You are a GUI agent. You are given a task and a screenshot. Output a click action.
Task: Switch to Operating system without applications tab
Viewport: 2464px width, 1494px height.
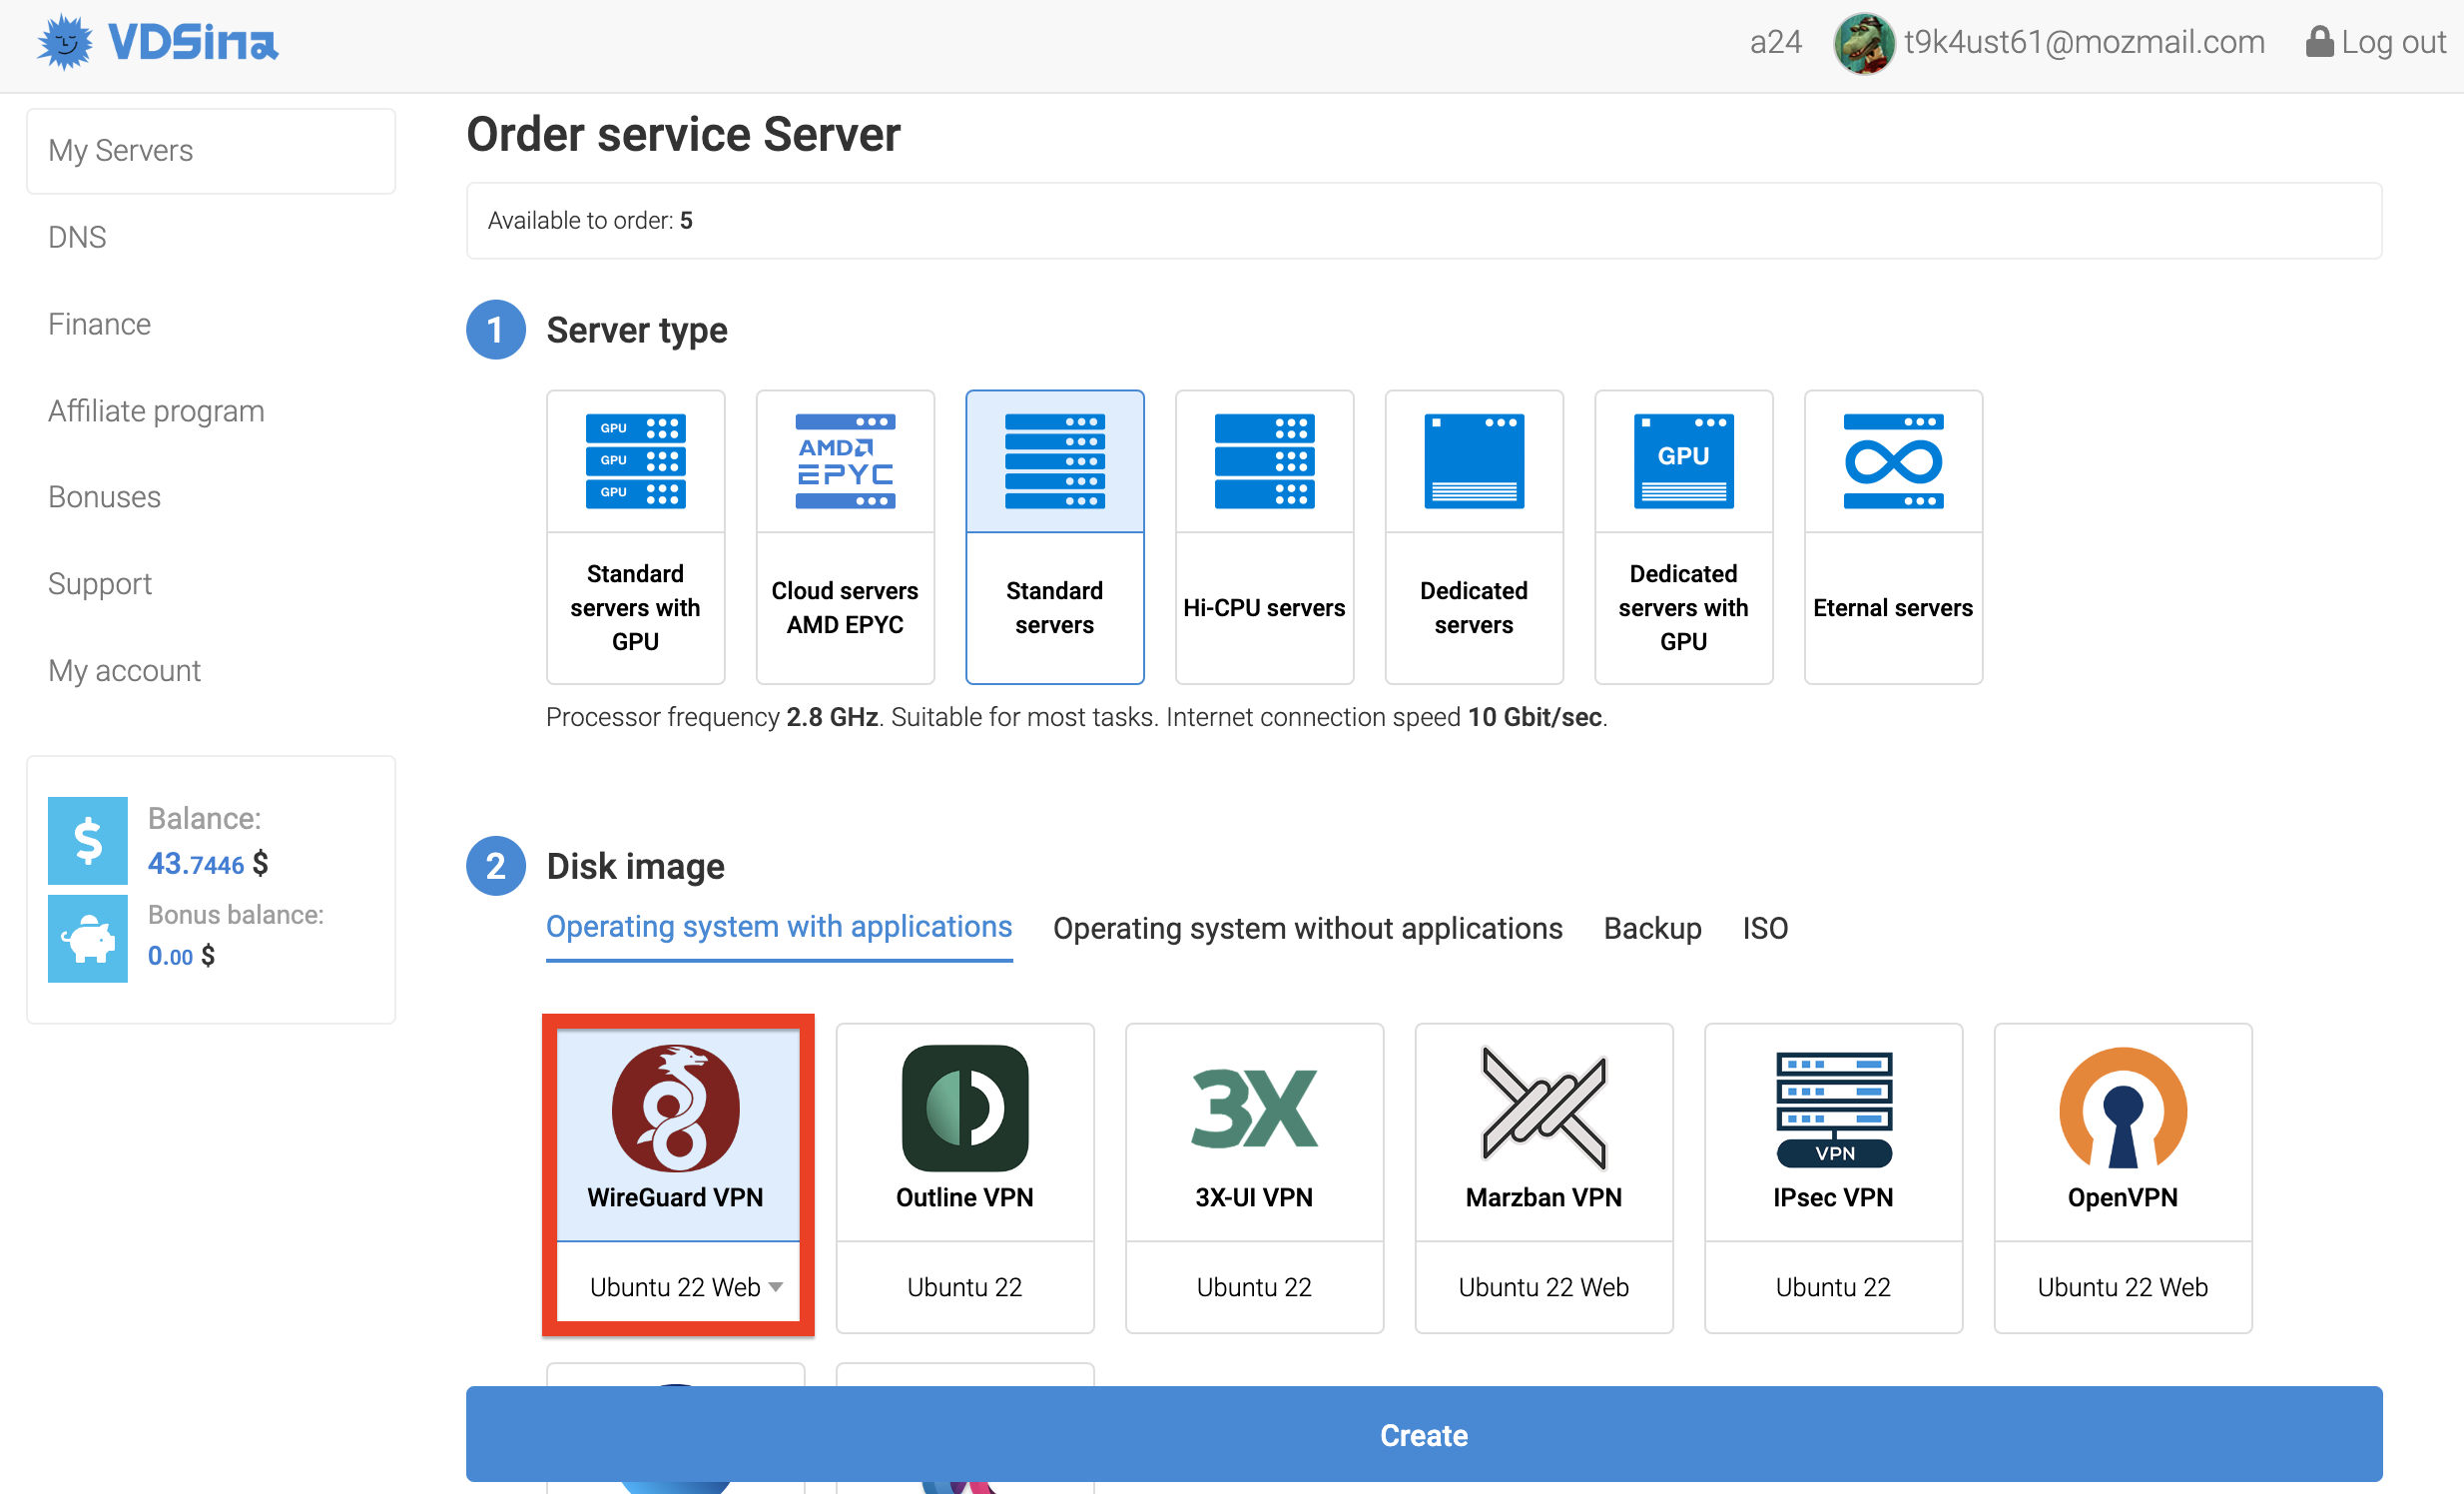tap(1307, 929)
